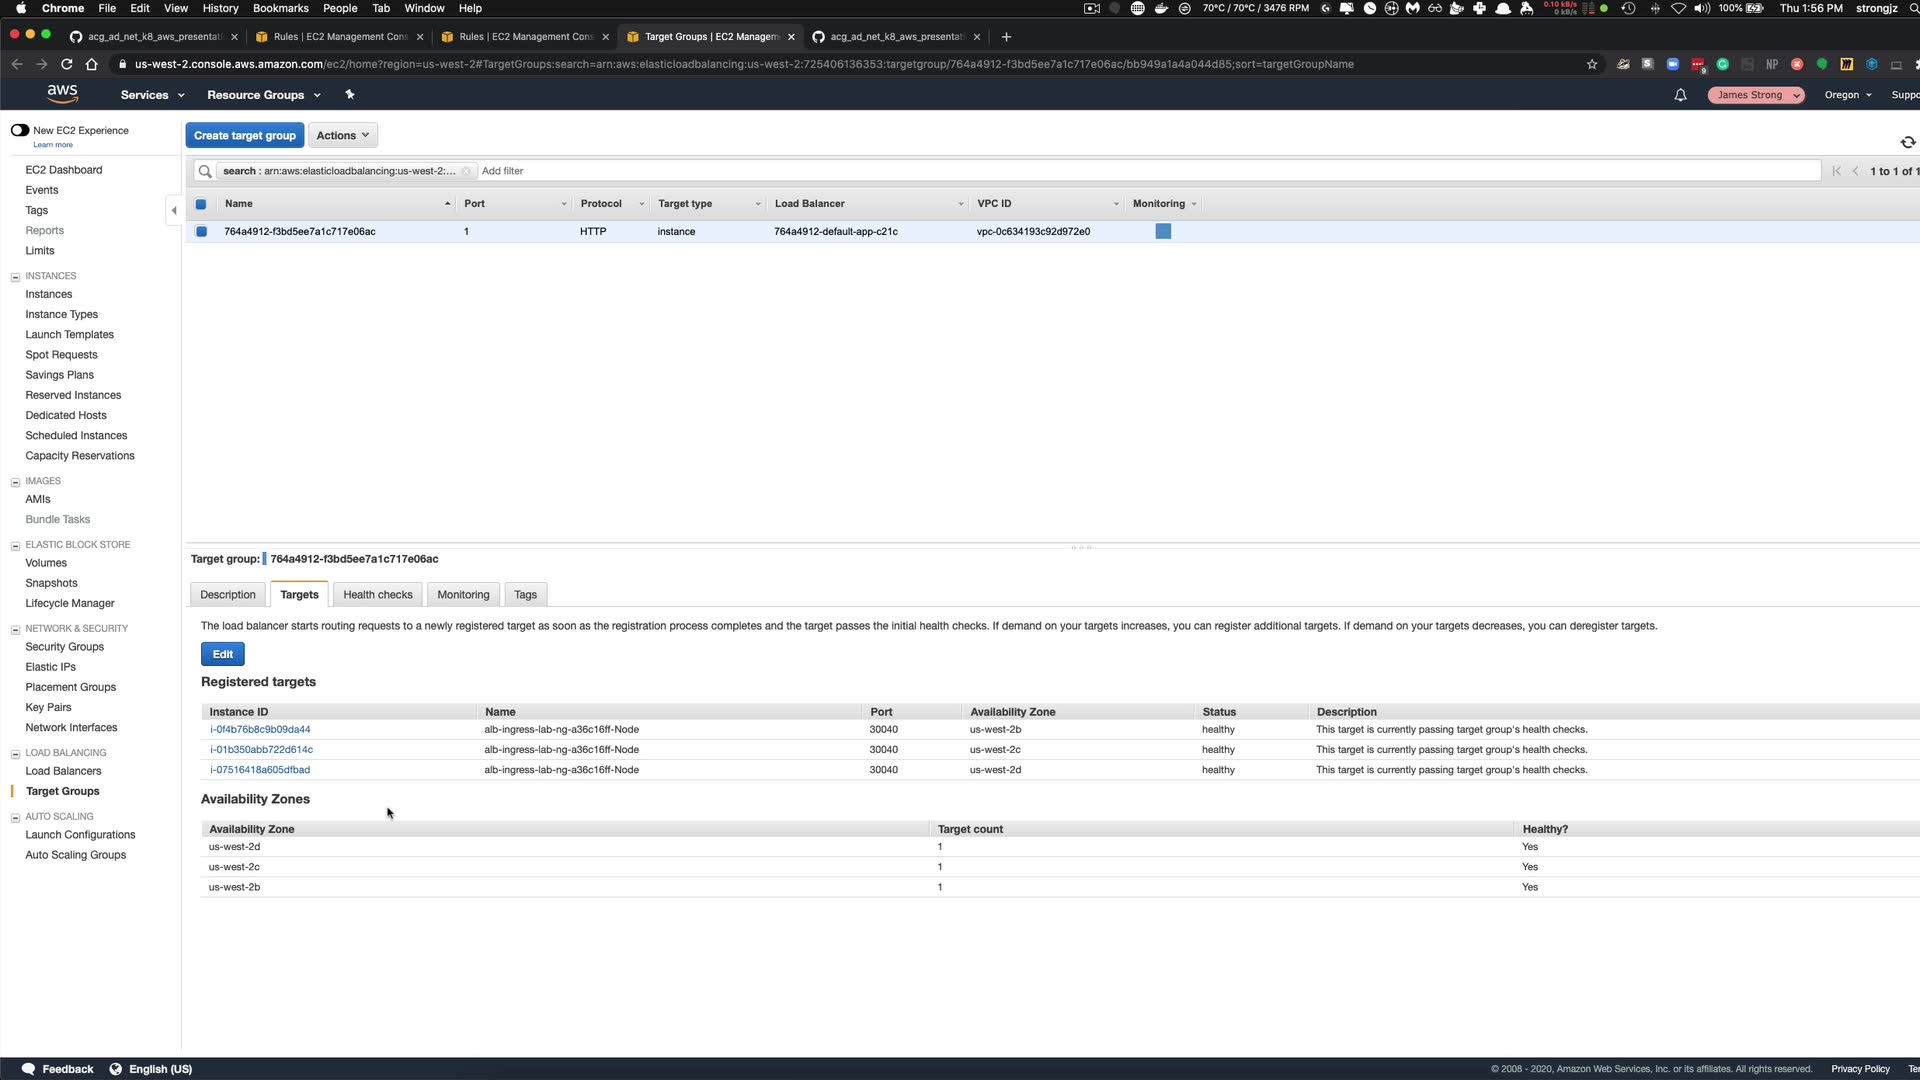The image size is (1920, 1080).
Task: Open the Description tab
Action: [x=227, y=595]
